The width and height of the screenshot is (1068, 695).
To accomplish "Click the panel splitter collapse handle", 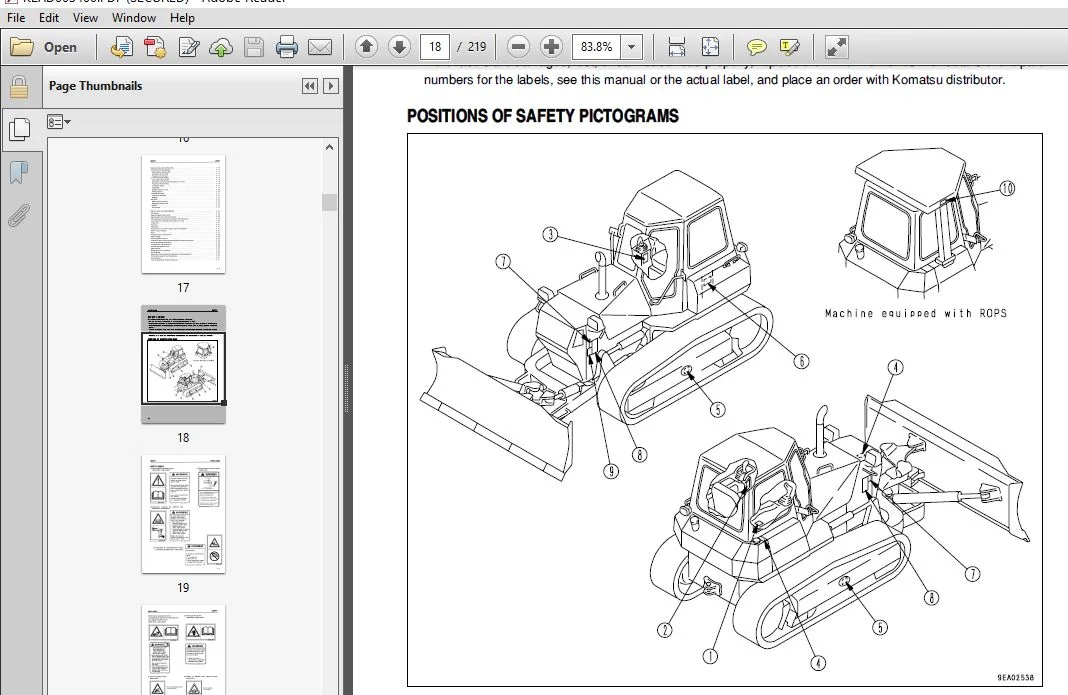I will (347, 388).
